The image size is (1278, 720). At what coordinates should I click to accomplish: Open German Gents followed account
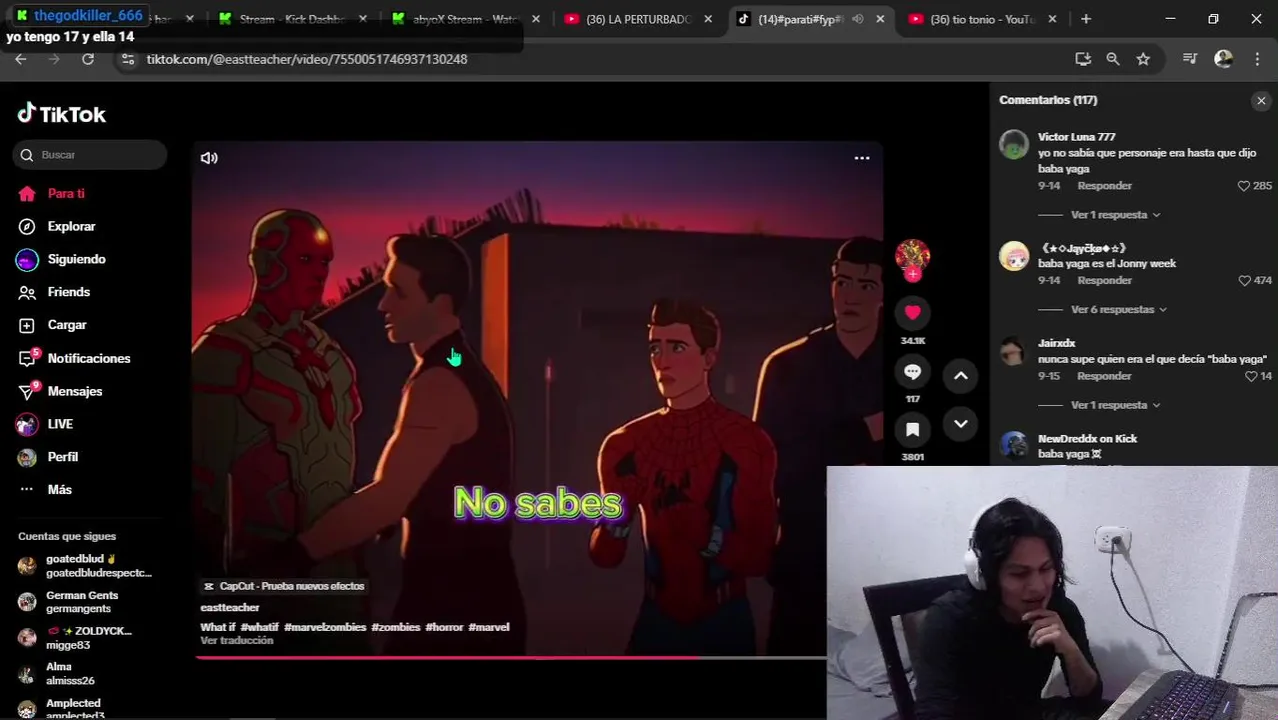pos(81,602)
